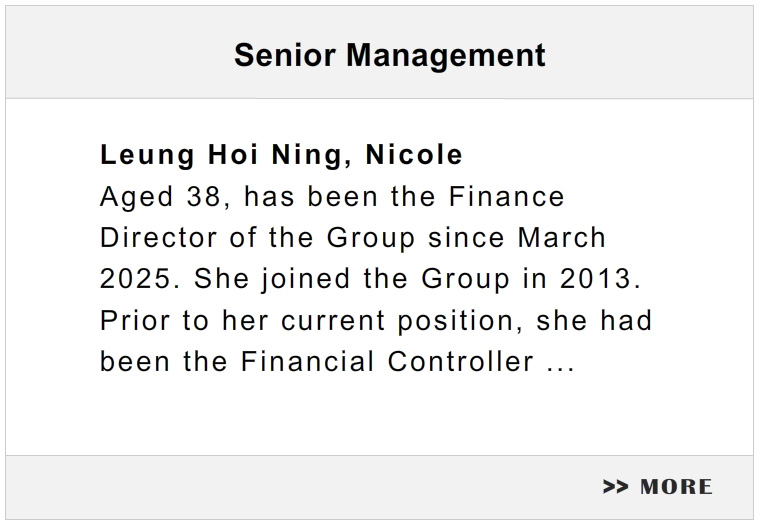Click the year 2013 in the bio

pos(600,279)
